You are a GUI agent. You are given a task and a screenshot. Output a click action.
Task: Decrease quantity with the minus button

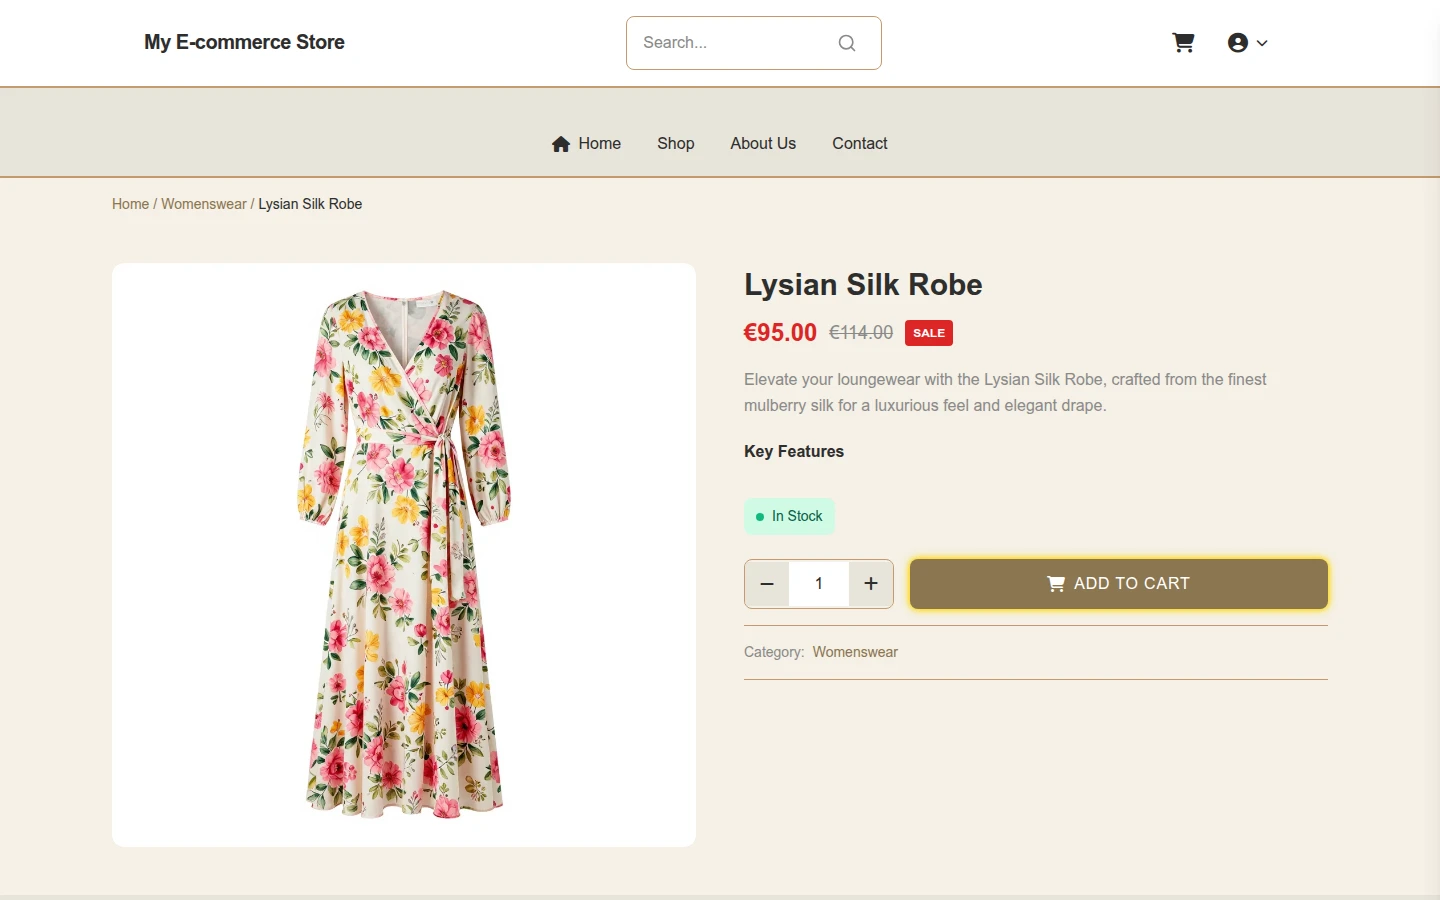[x=767, y=584]
